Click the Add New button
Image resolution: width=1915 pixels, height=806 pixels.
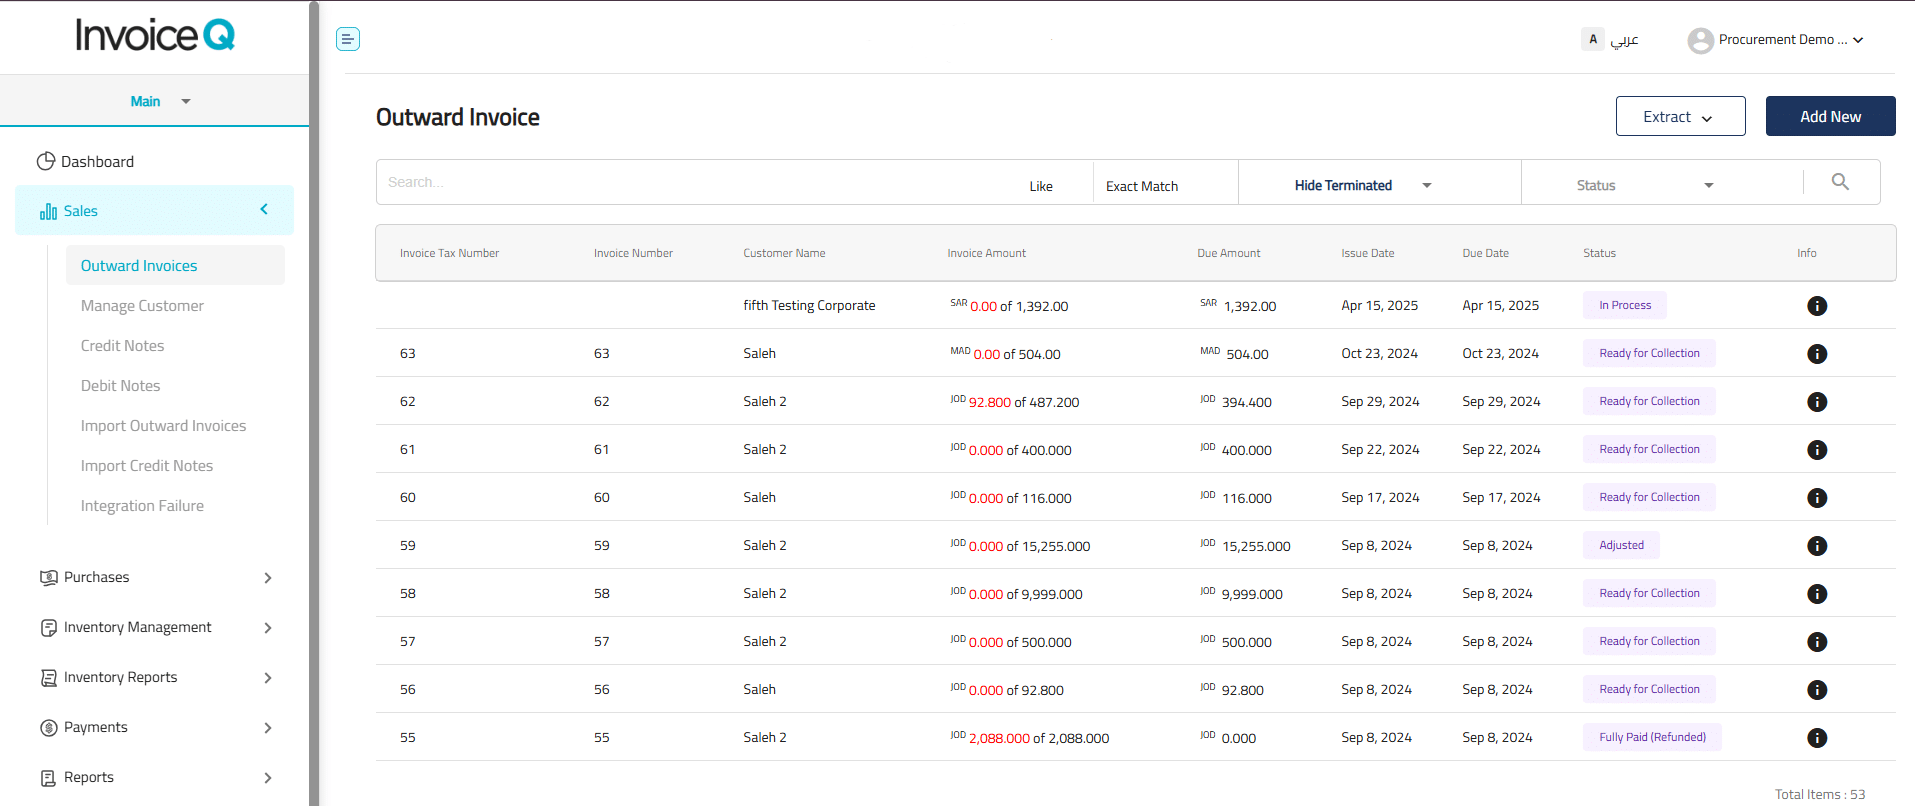1830,117
